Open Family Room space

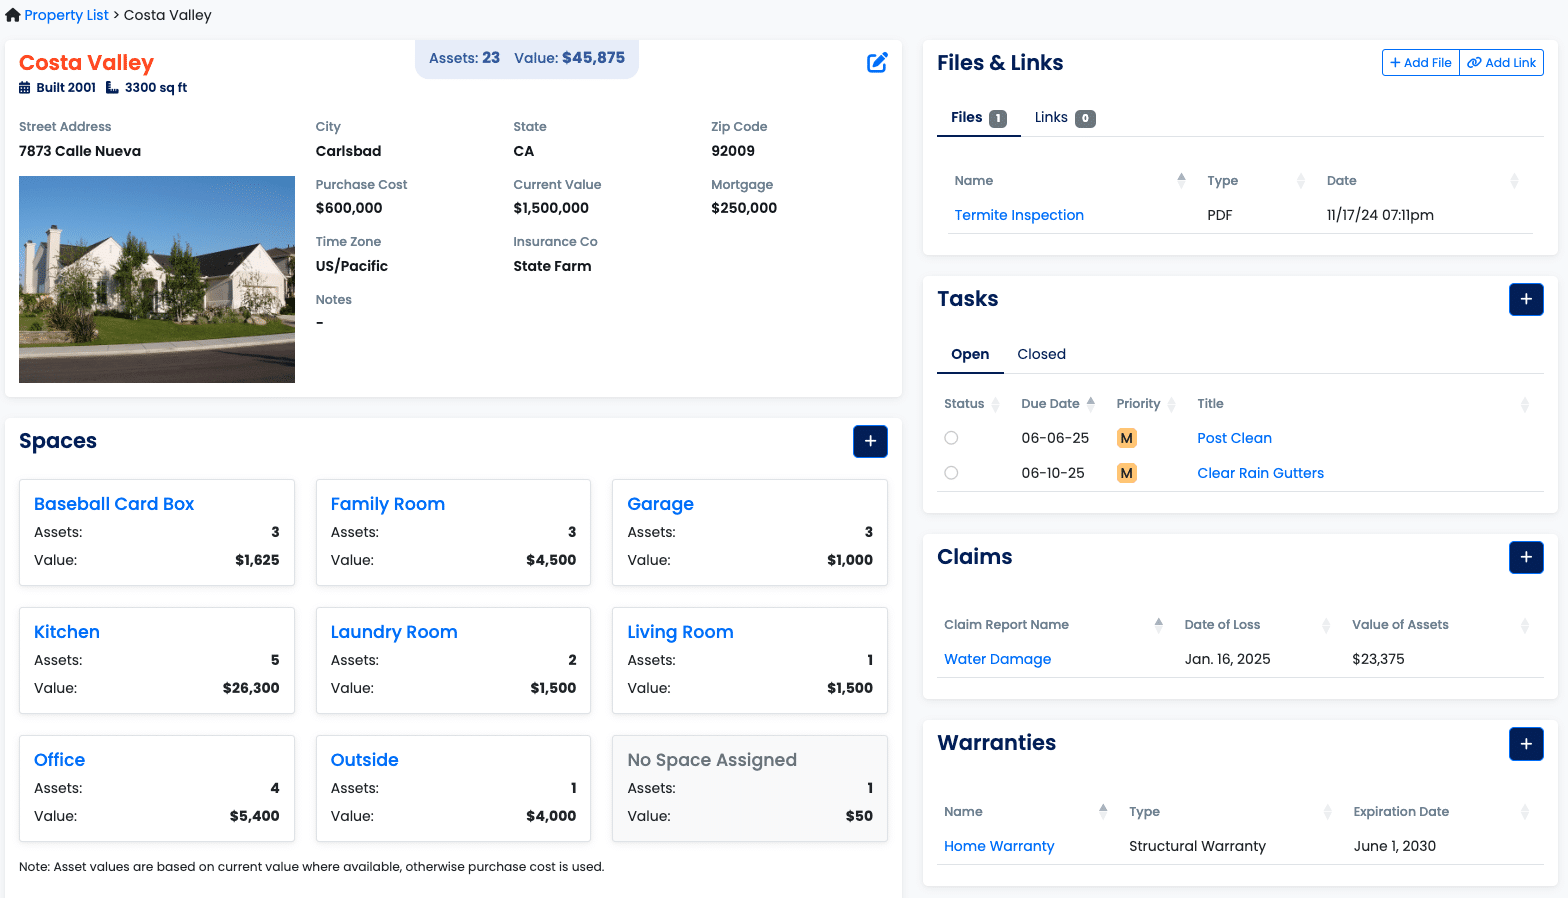coord(387,504)
